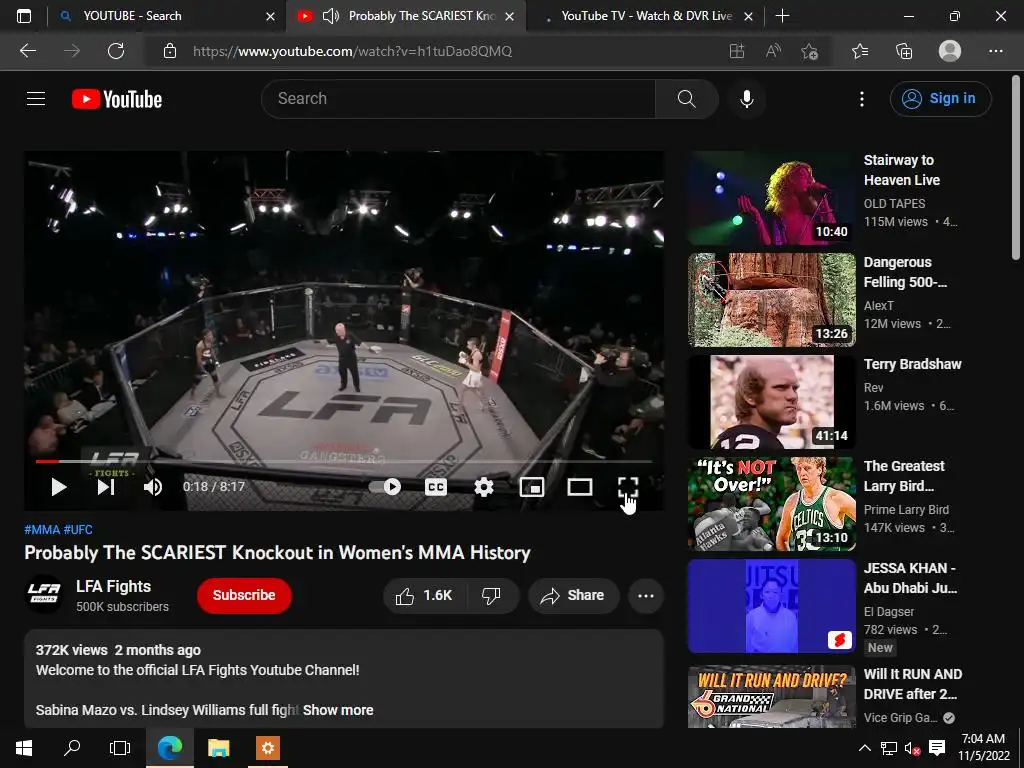Open File Explorer from taskbar
1024x768 pixels.
point(219,748)
